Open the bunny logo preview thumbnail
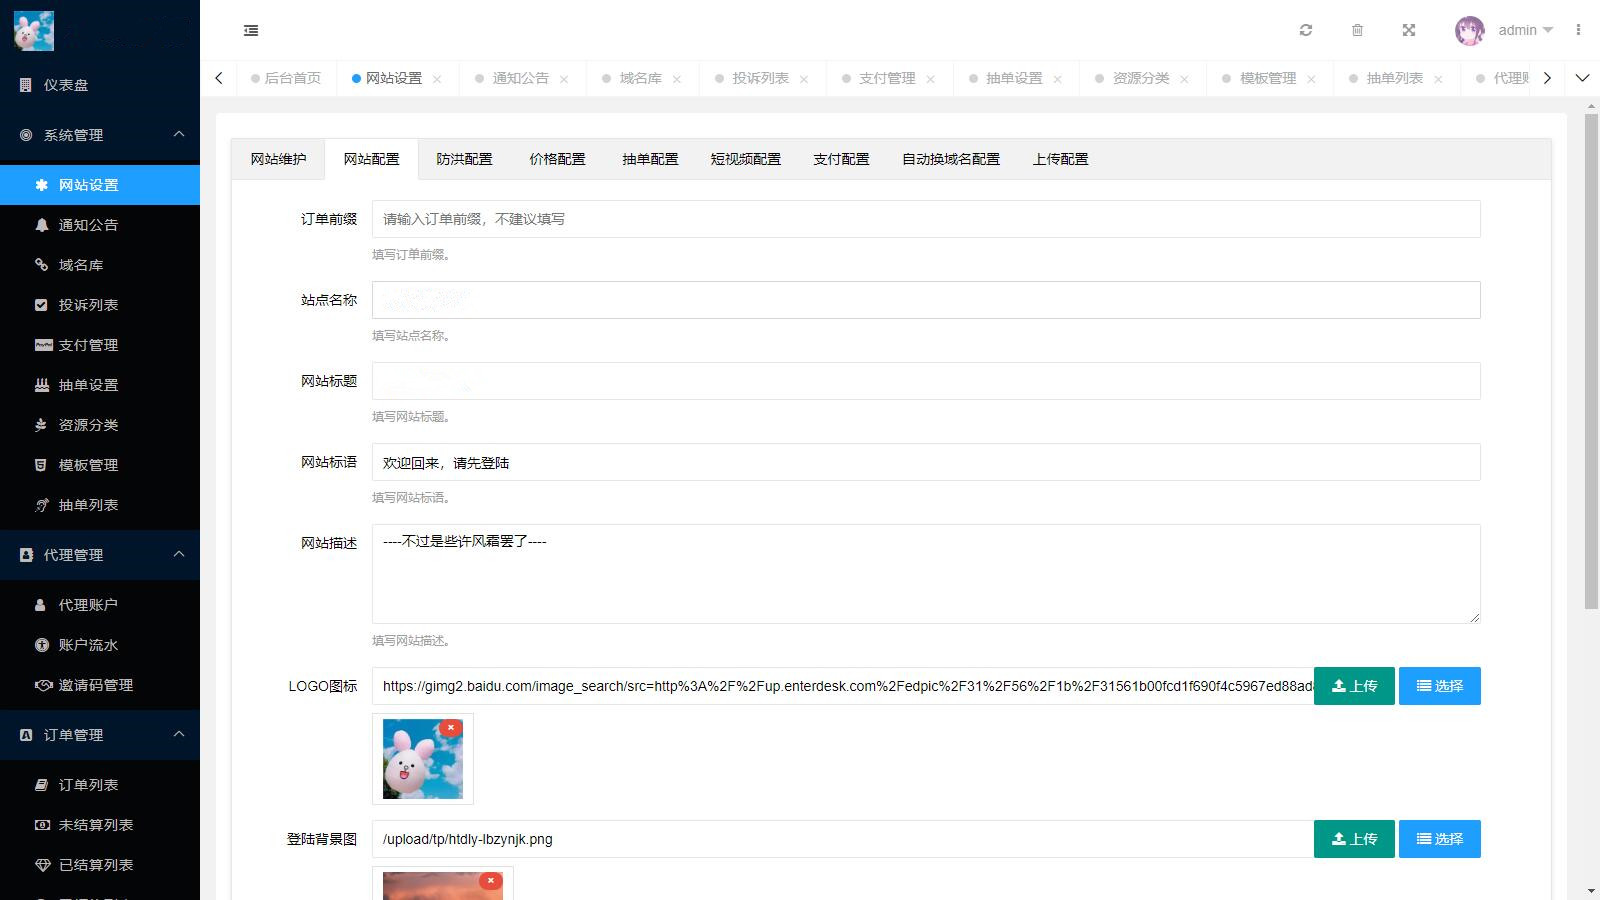This screenshot has height=900, width=1600. [x=423, y=759]
